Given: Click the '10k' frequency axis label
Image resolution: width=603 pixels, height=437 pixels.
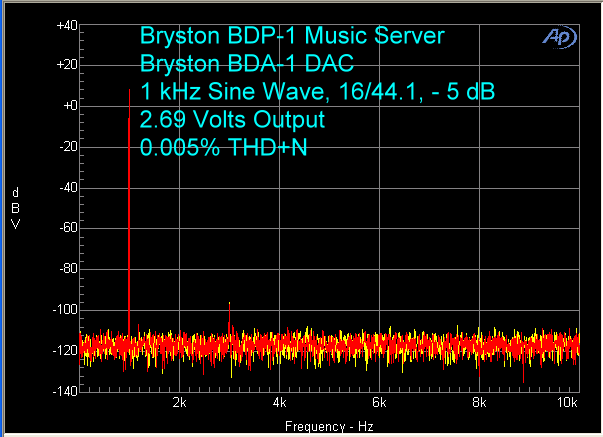Looking at the screenshot, I should click(x=569, y=403).
